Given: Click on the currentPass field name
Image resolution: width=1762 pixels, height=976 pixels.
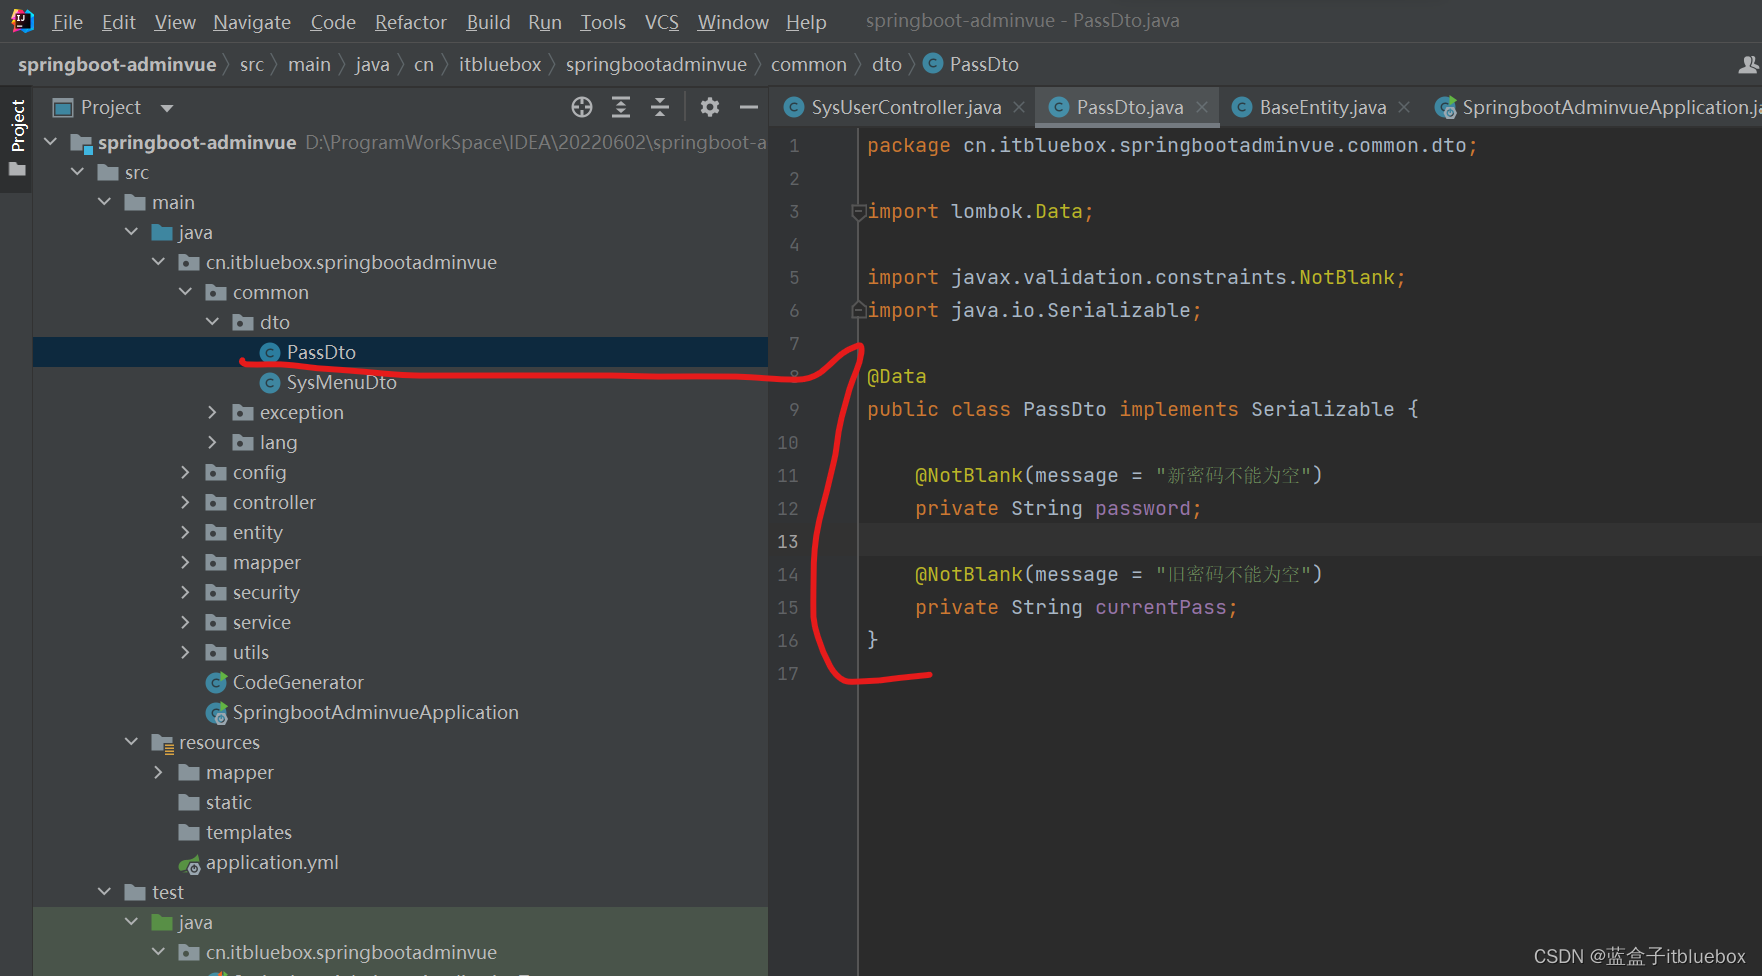Looking at the screenshot, I should (1160, 607).
